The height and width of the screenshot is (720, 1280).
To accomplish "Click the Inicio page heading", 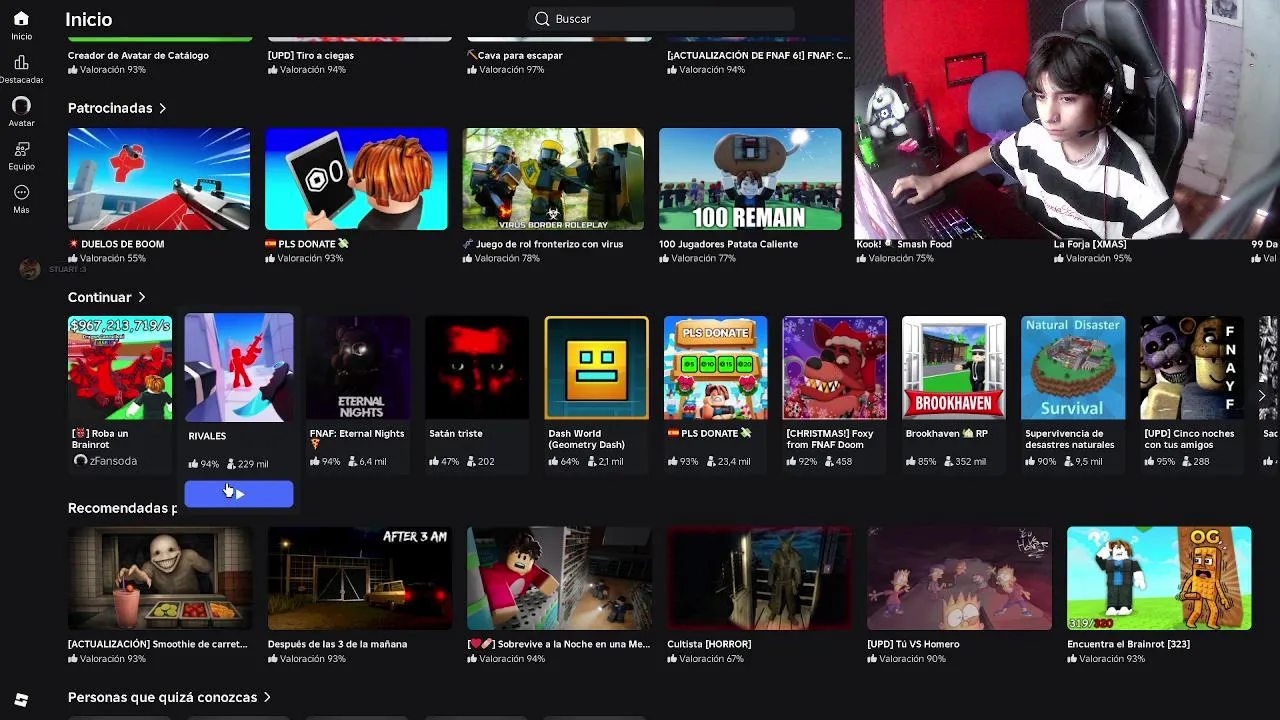I will click(89, 19).
